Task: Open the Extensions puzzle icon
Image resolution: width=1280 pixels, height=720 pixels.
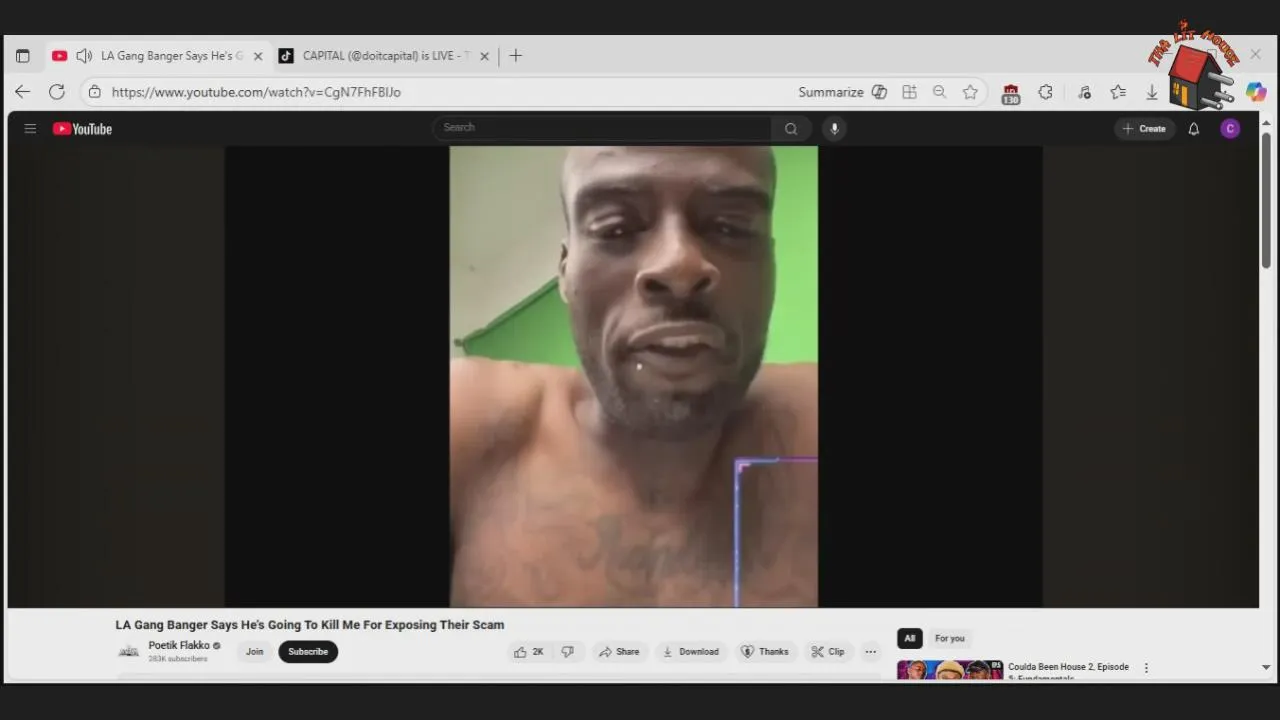Action: click(1046, 92)
